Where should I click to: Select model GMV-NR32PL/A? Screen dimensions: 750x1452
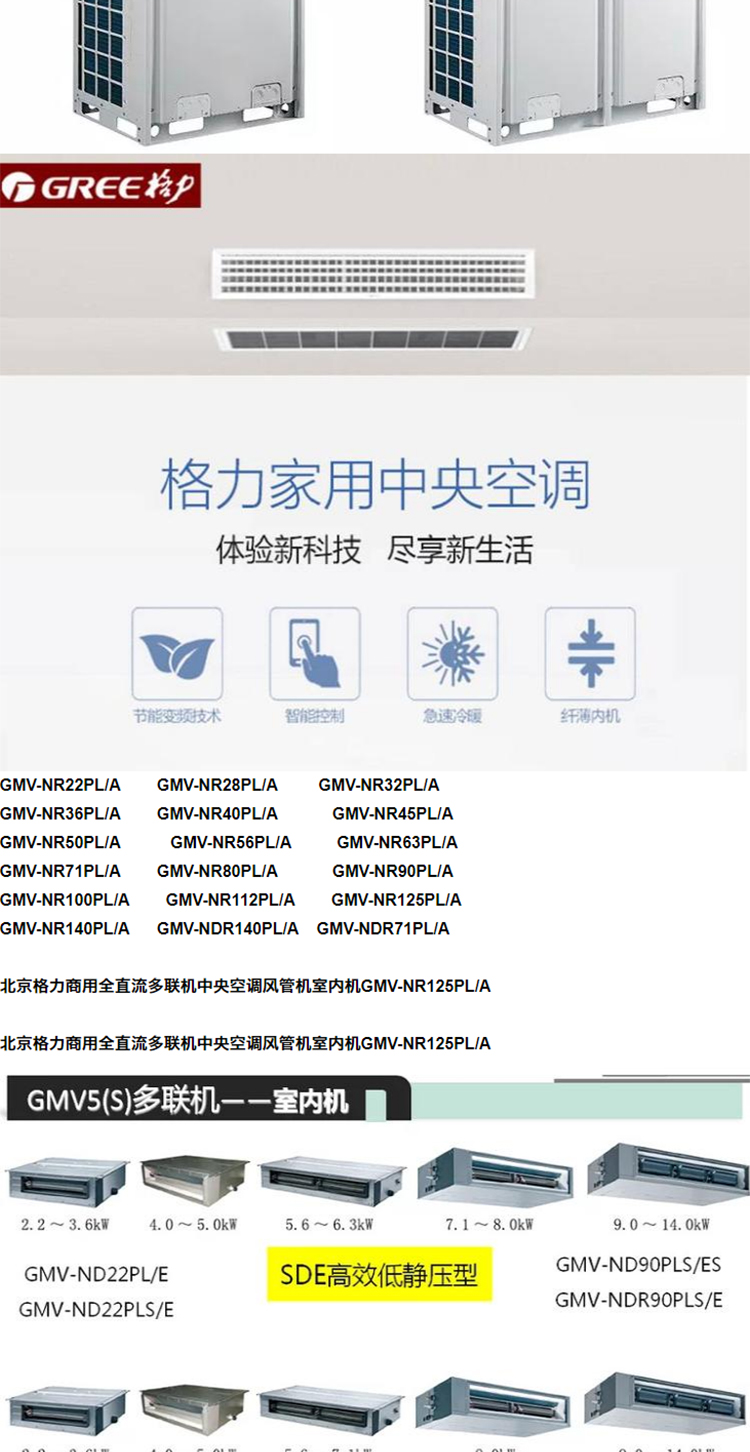(x=379, y=785)
